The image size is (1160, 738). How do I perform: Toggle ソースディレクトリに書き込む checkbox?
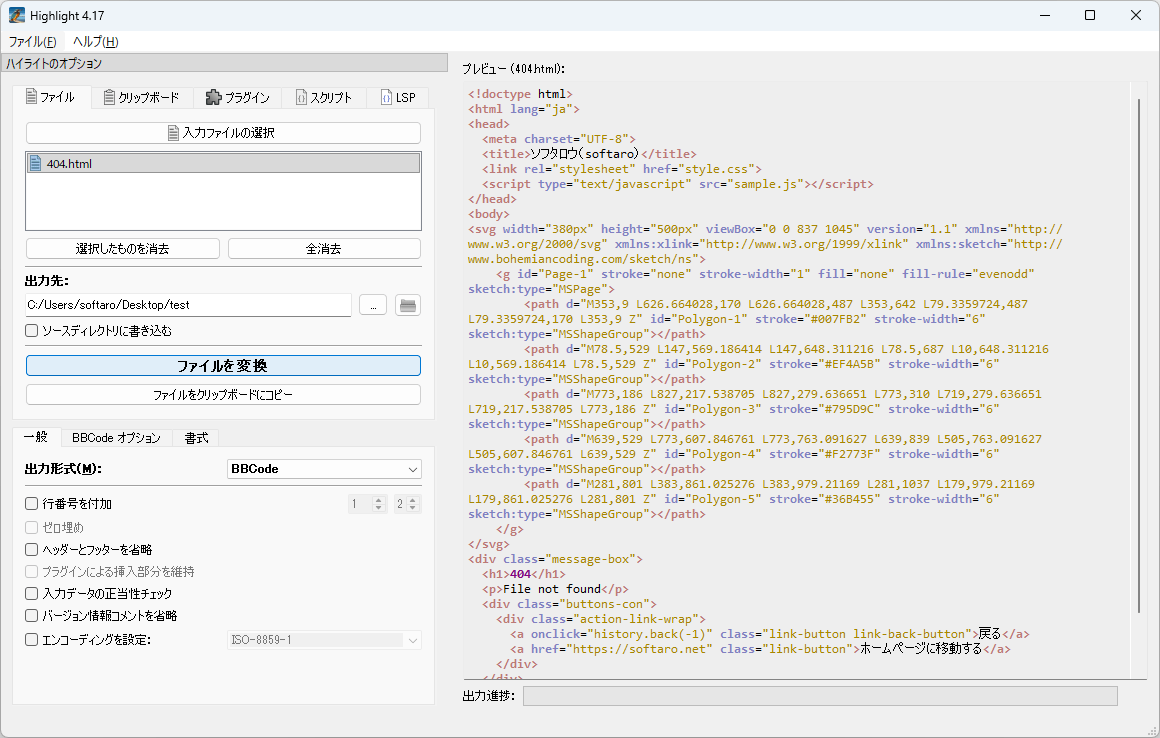[32, 330]
